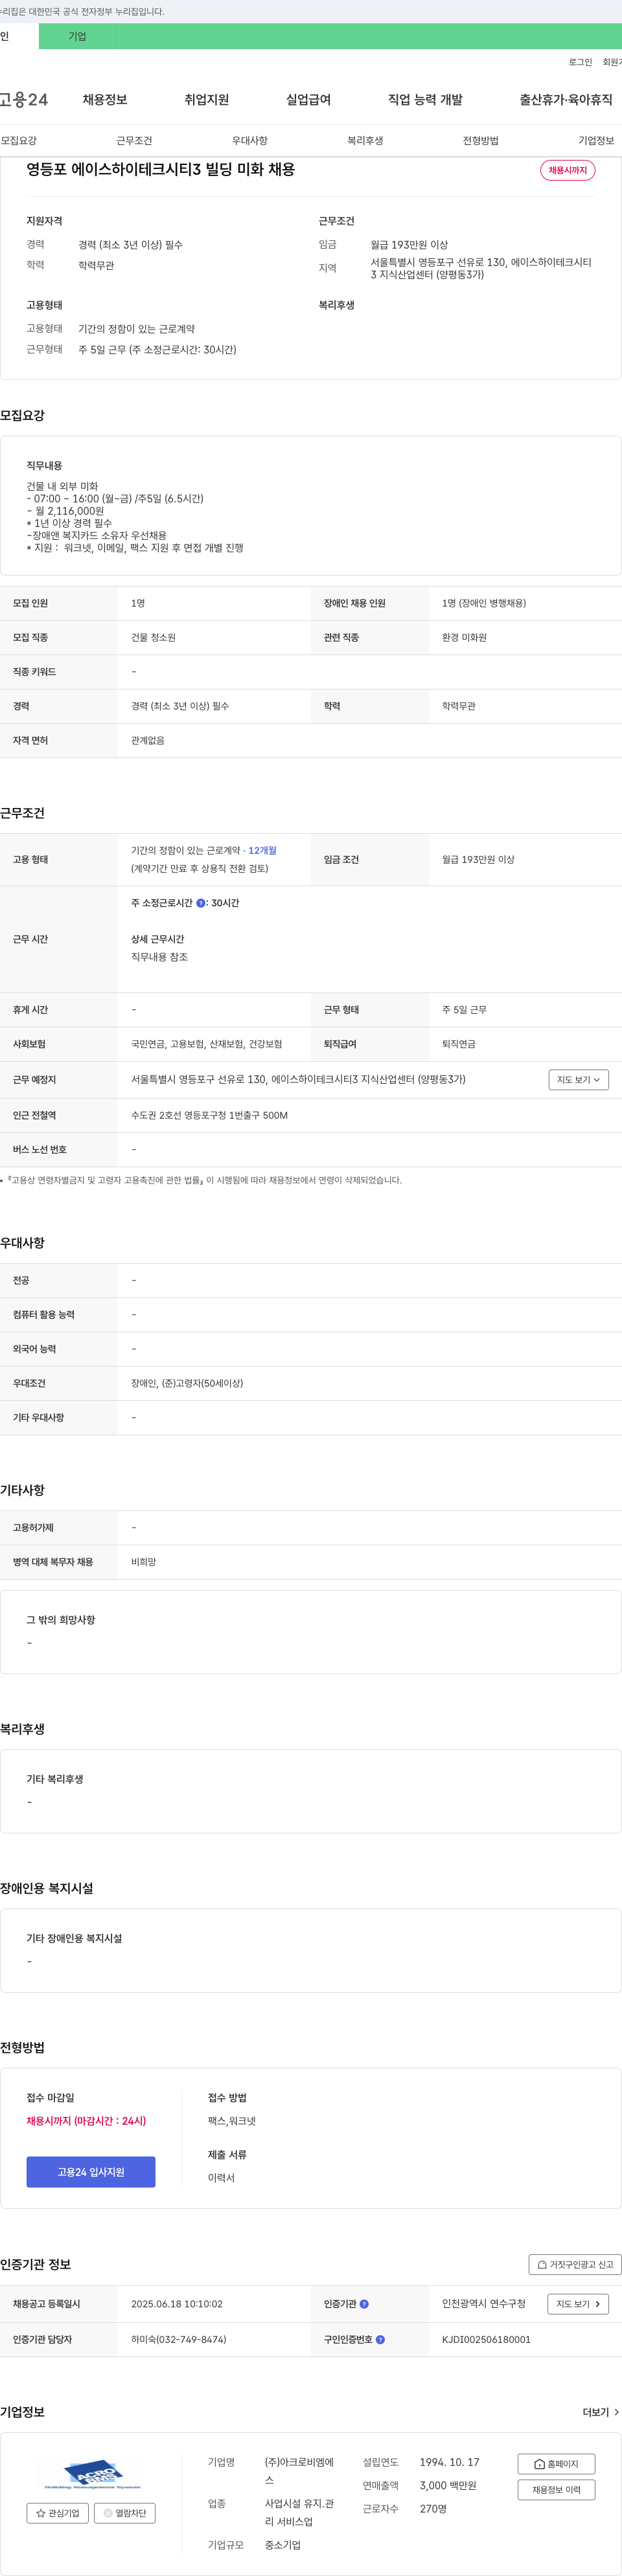The height and width of the screenshot is (2576, 622).
Task: Click 더보기 next to 기업정보
Action: [x=601, y=2412]
